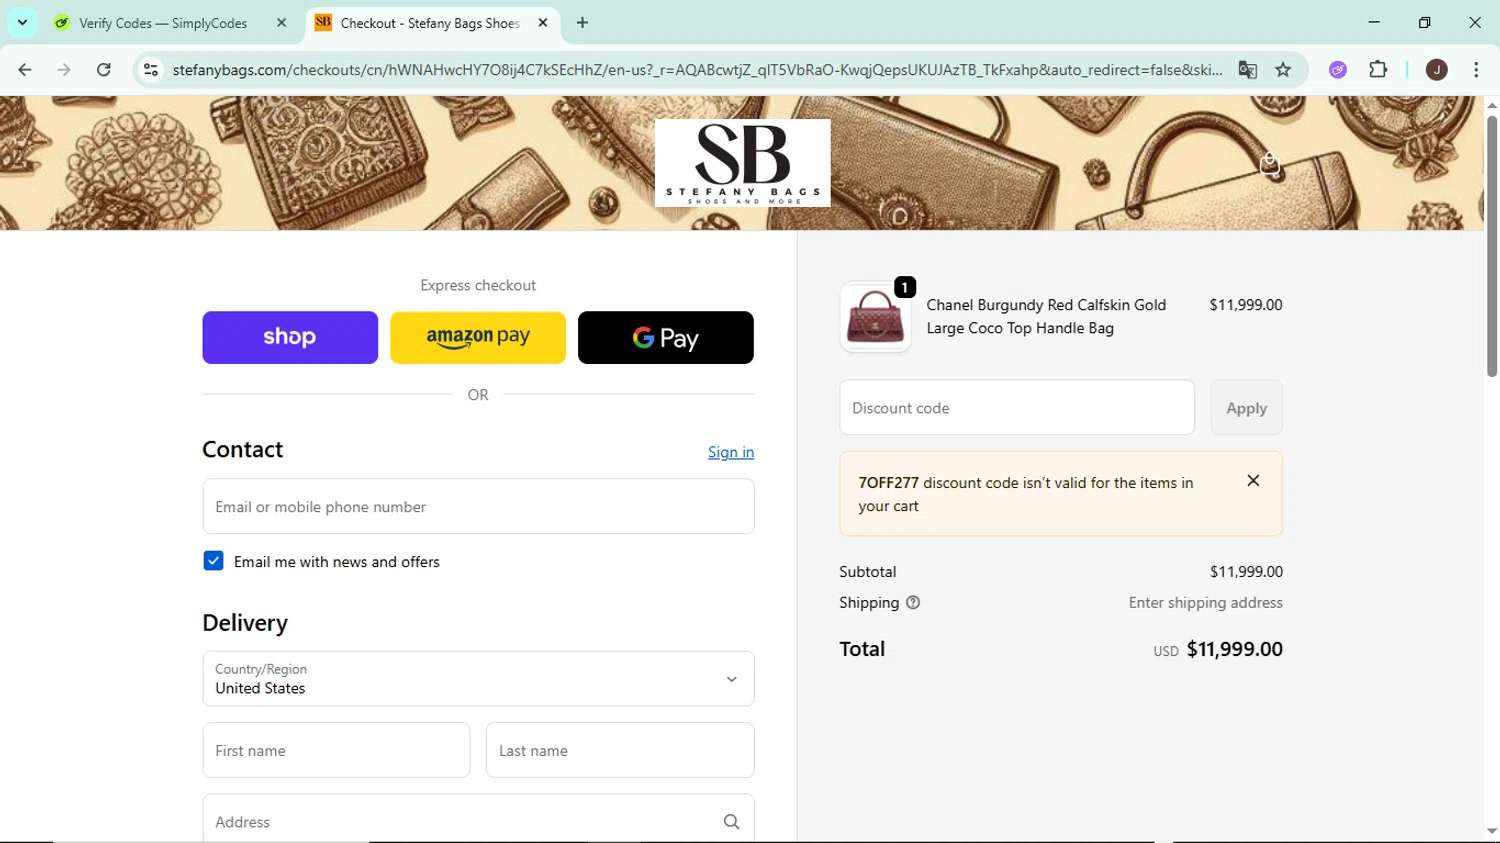Click the scrollbar up arrow

click(1492, 104)
